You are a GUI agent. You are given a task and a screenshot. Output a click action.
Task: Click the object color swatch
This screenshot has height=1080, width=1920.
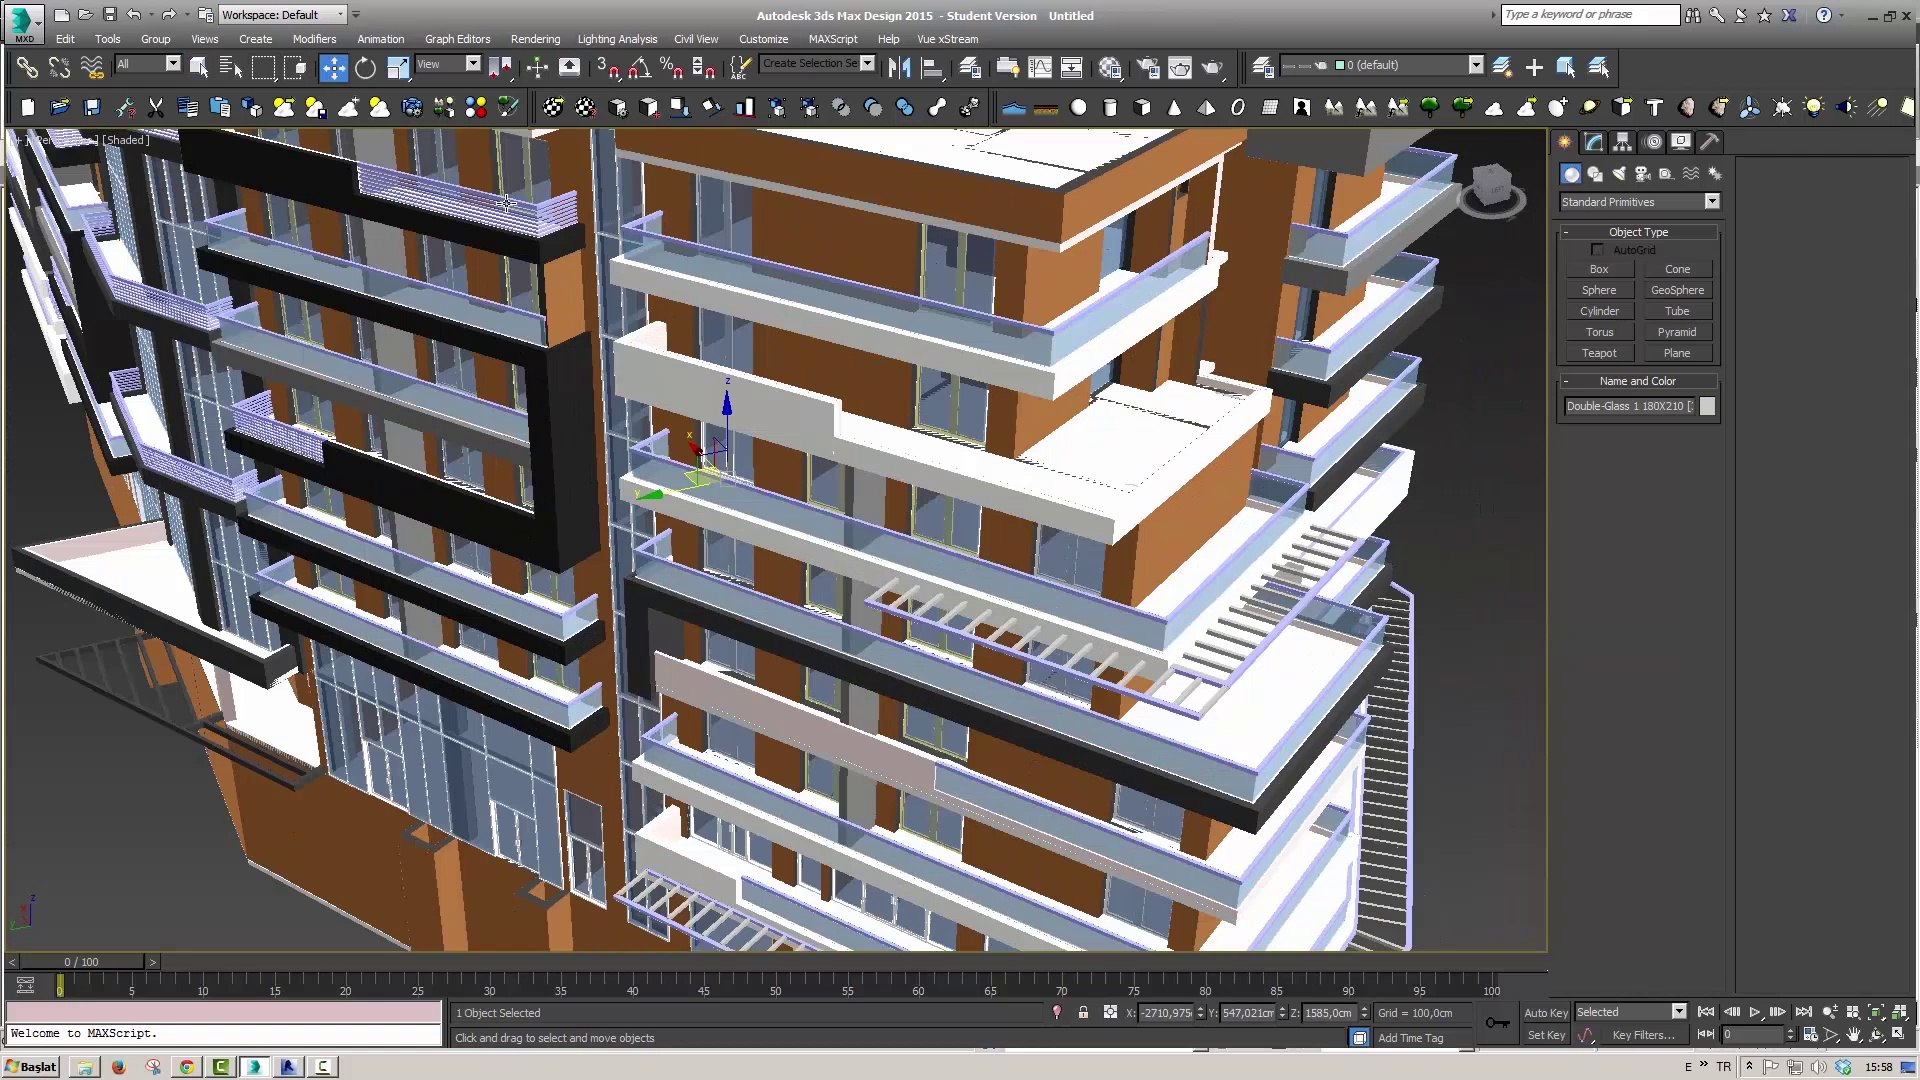pyautogui.click(x=1707, y=406)
